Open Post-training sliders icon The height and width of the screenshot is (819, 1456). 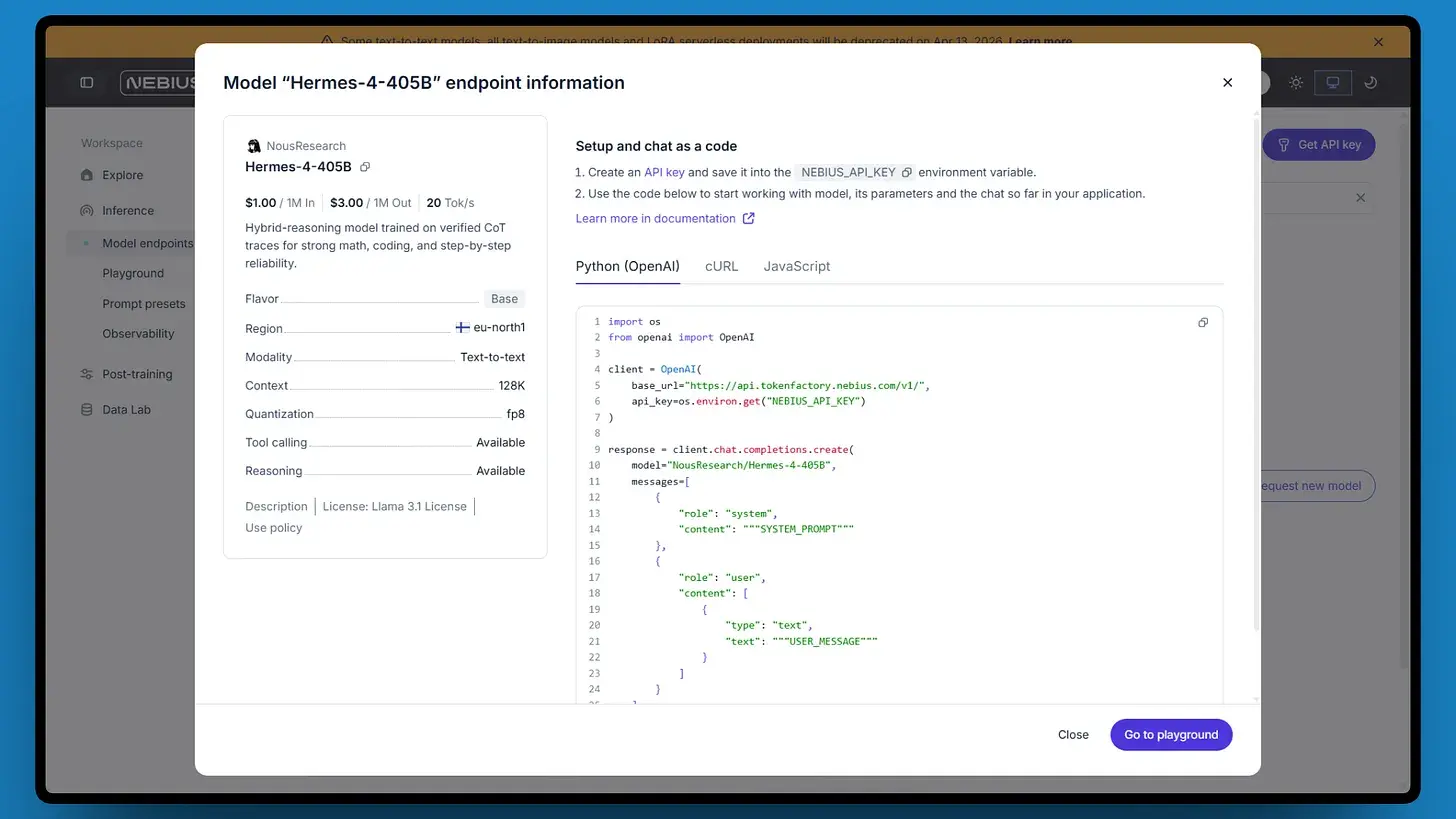point(87,374)
